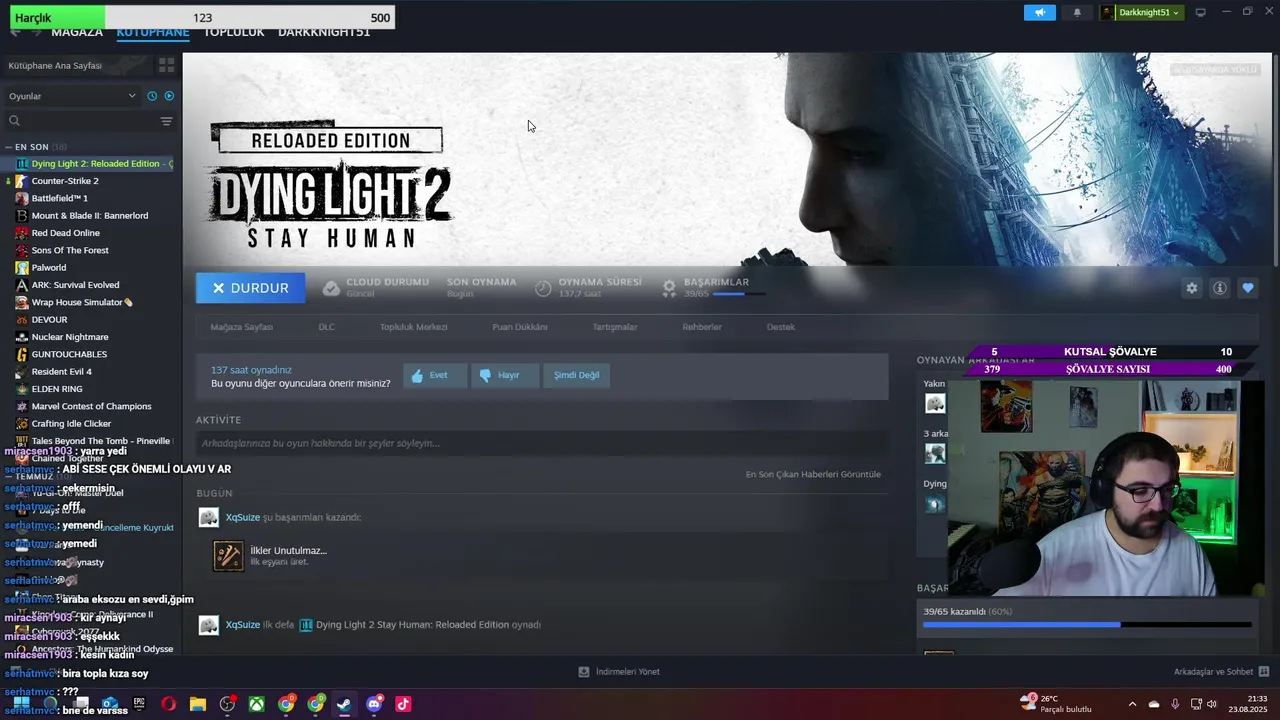1280x720 pixels.
Task: Click the blue announcements megaphone icon
Action: pos(1039,12)
